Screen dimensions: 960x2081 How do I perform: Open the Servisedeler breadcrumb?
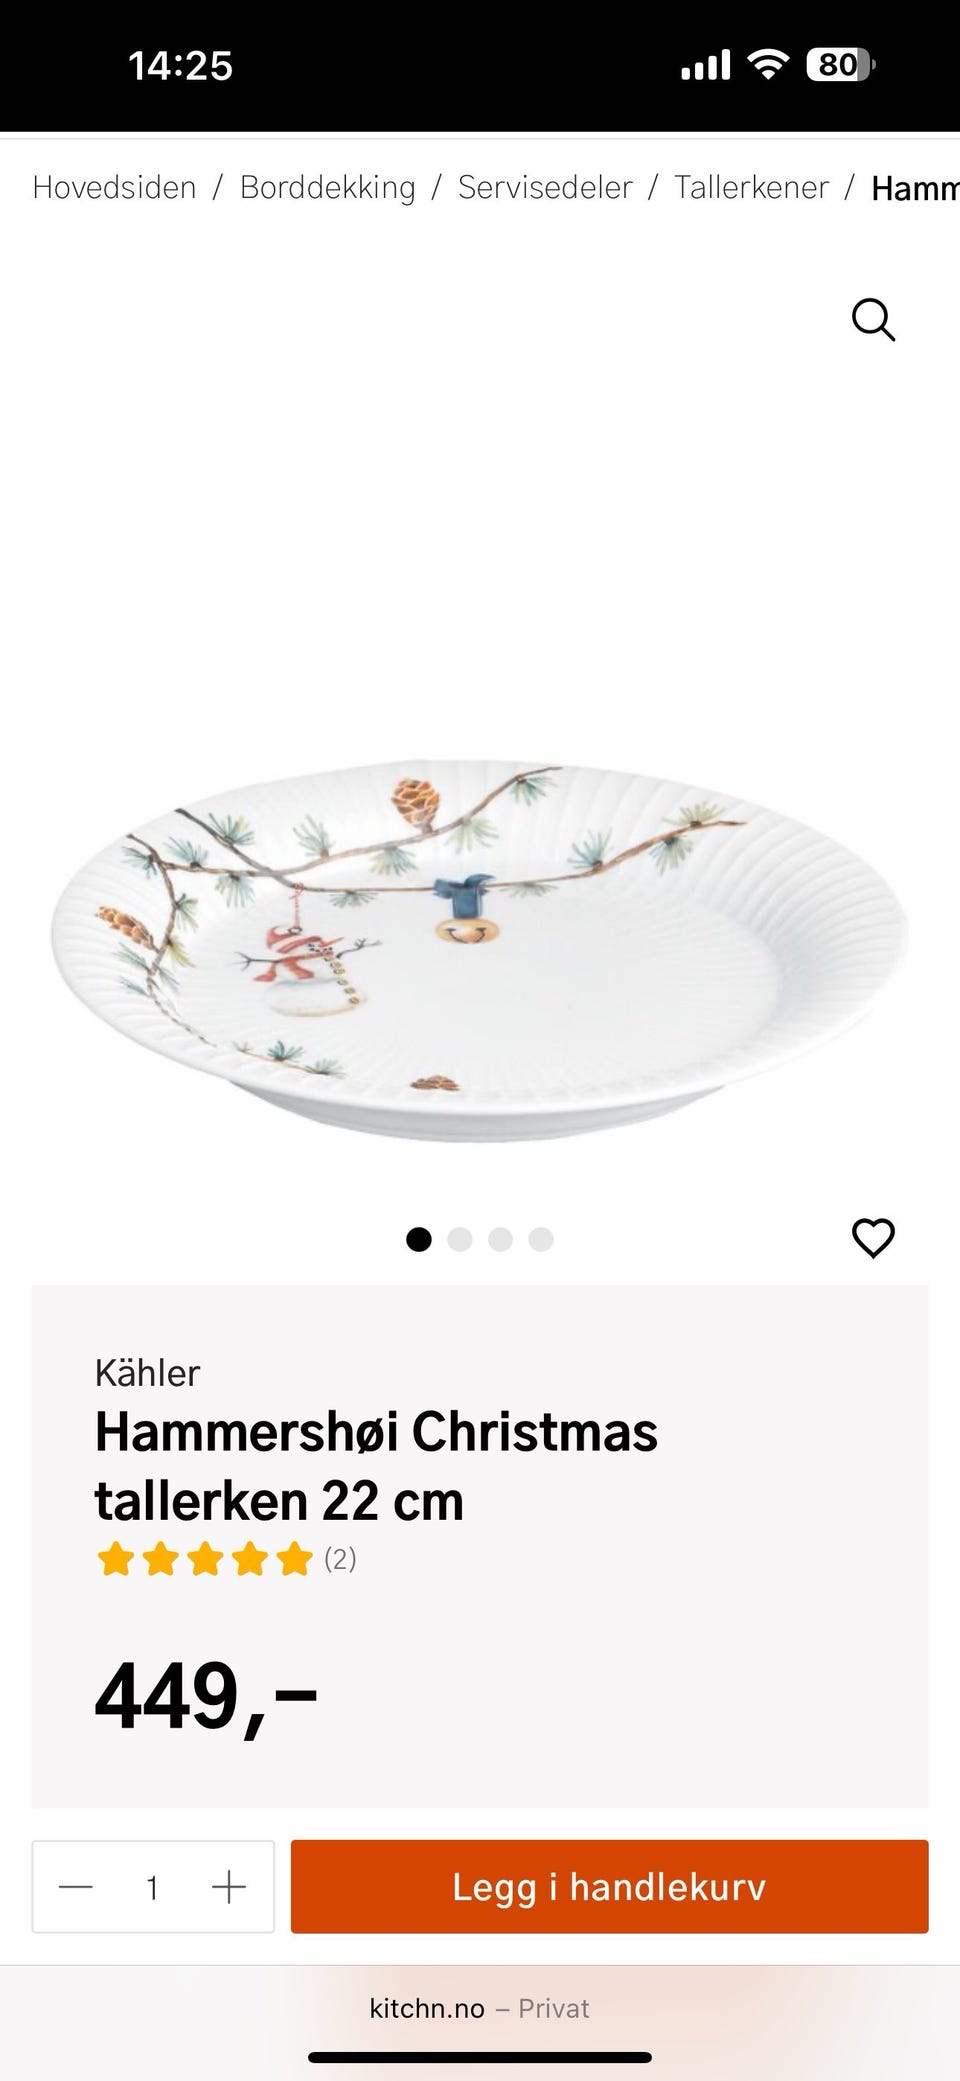[x=545, y=187]
